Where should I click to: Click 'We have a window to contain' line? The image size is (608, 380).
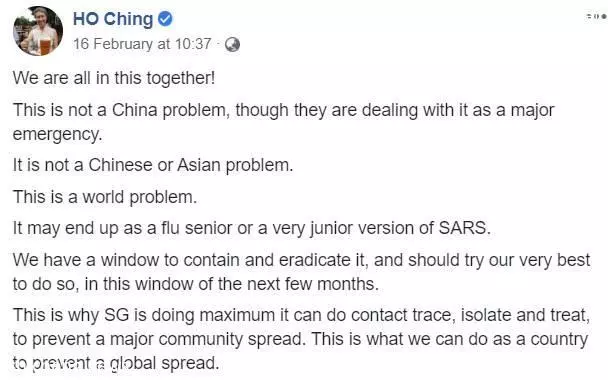point(301,260)
